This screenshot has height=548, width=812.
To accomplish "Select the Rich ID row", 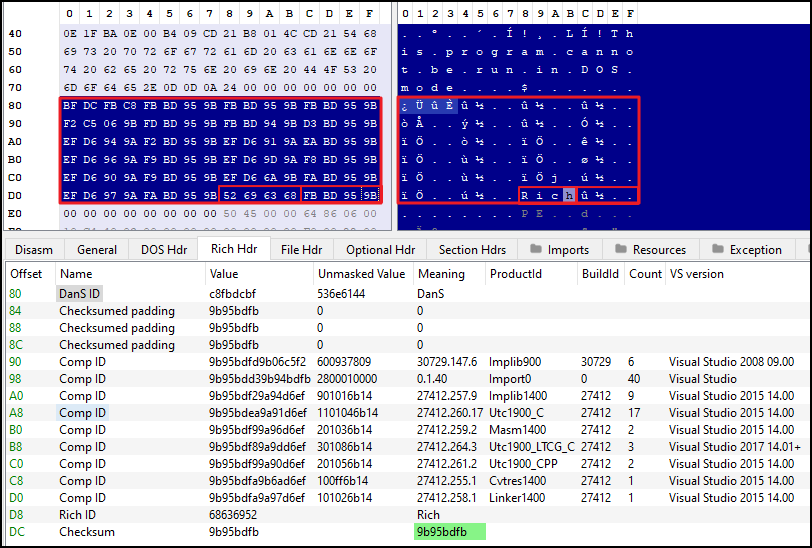I will [x=76, y=515].
